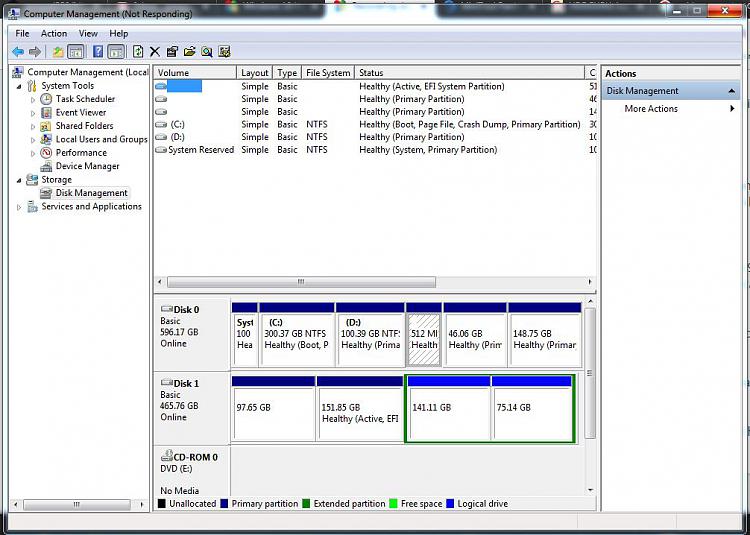
Task: Select Shared Folders in the tree
Action: (84, 126)
